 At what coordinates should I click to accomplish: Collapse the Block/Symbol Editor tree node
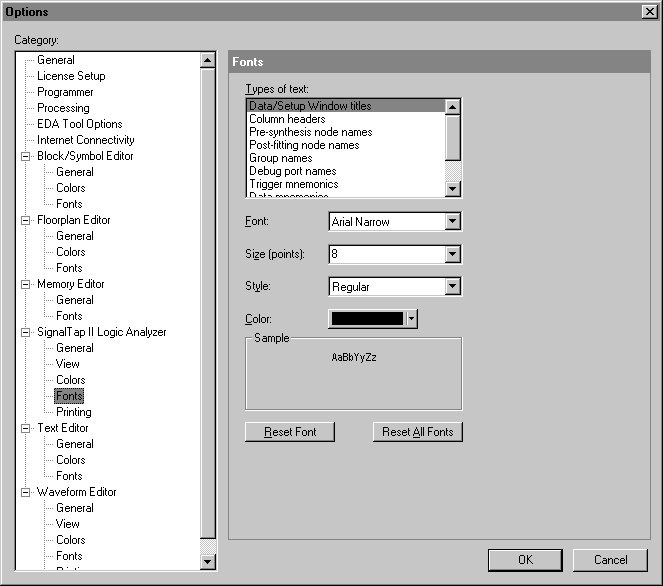pos(26,156)
